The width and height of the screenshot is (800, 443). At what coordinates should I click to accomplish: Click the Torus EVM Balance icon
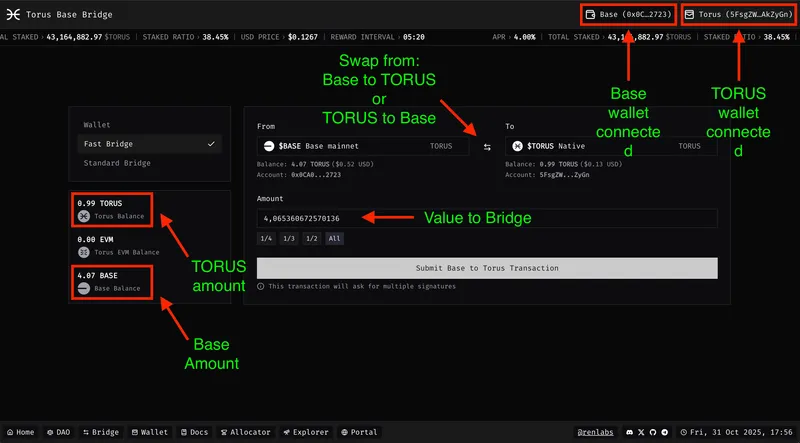tap(84, 252)
